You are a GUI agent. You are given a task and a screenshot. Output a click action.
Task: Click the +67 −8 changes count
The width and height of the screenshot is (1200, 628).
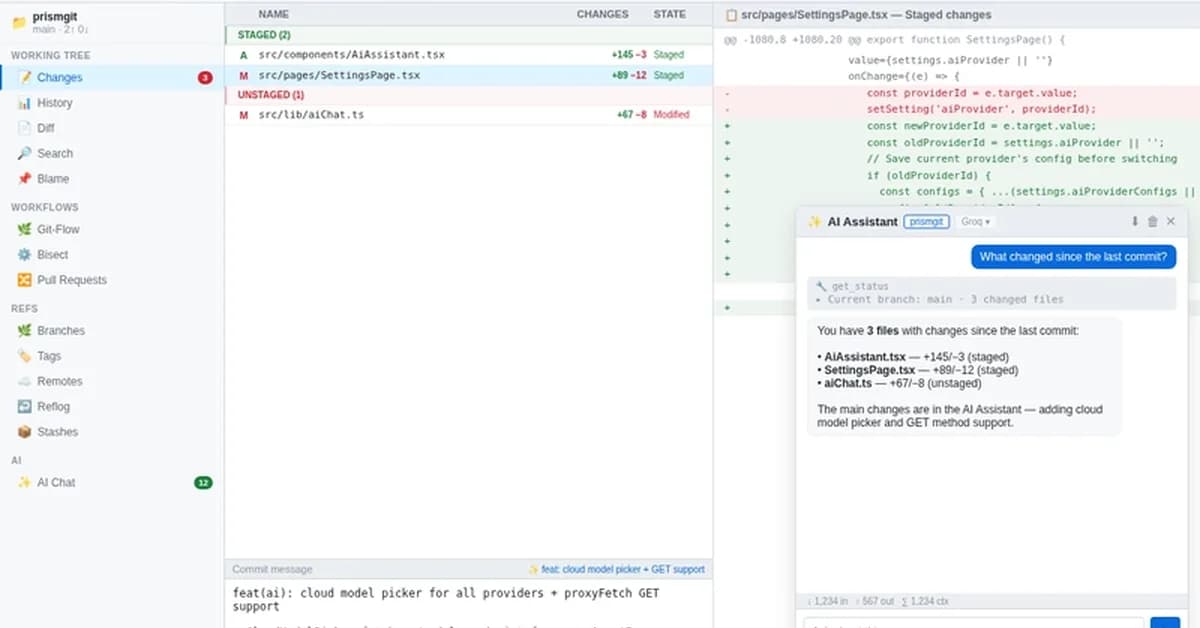632,115
